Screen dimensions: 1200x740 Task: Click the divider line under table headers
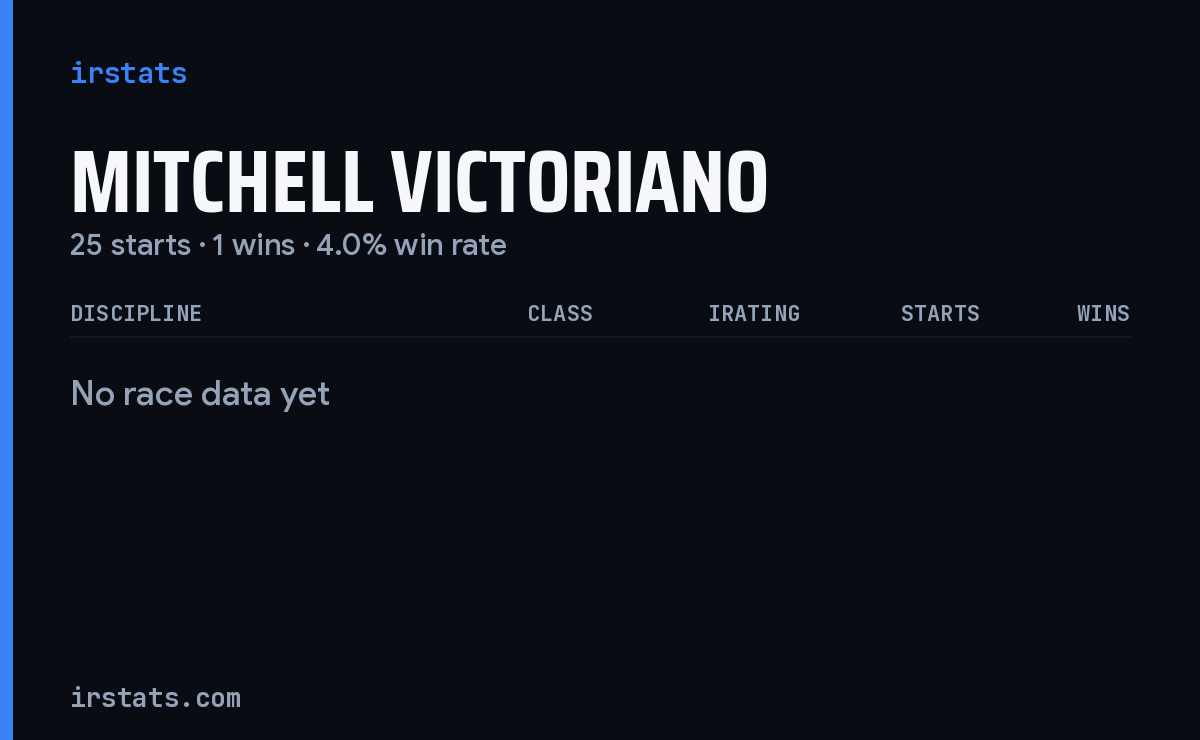(600, 337)
